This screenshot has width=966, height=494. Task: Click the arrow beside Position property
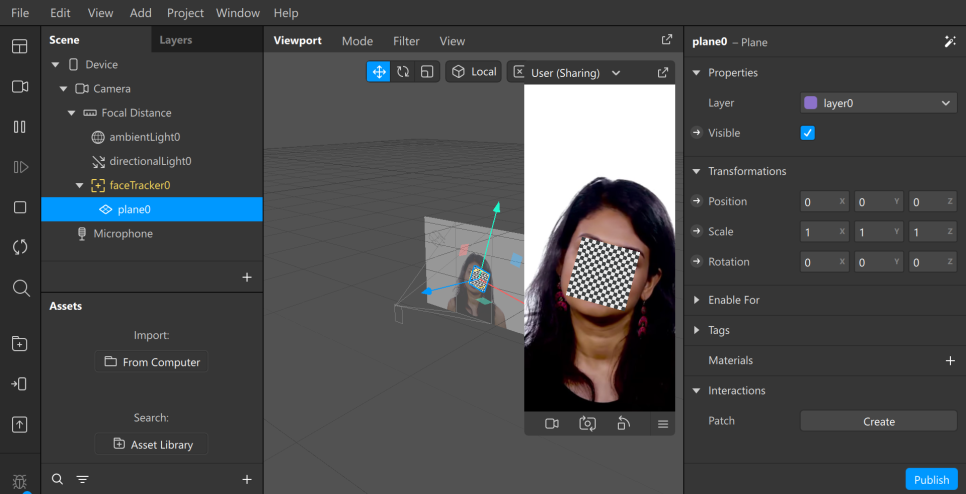[697, 201]
